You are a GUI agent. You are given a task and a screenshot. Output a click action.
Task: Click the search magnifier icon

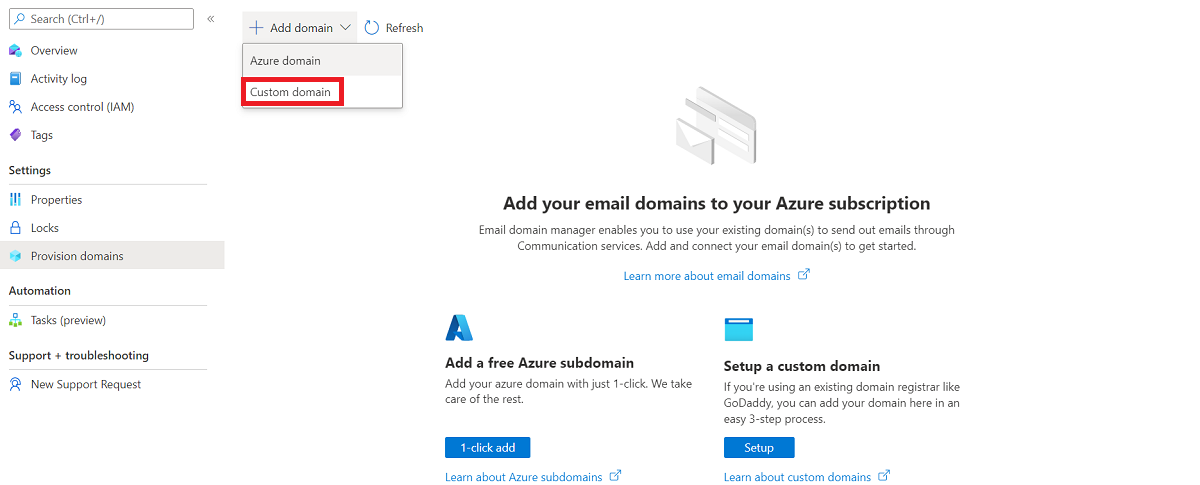click(19, 18)
